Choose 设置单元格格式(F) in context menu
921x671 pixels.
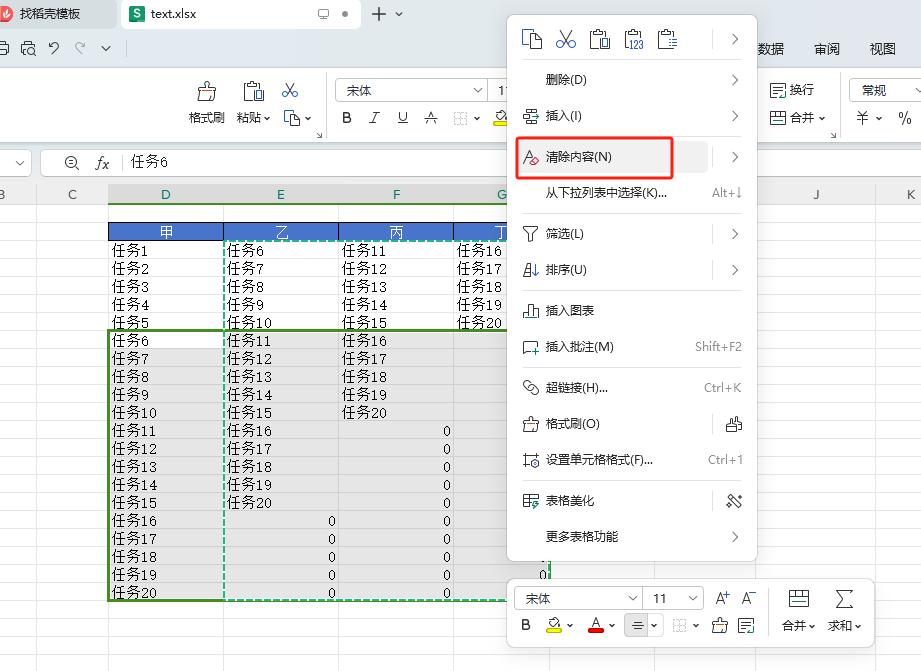point(631,459)
